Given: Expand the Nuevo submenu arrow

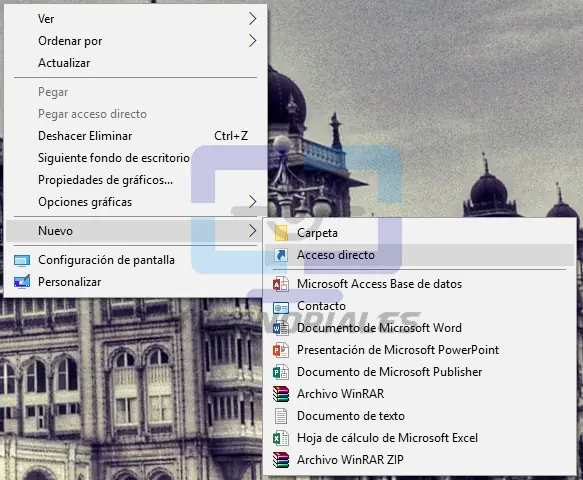Looking at the screenshot, I should 252,231.
